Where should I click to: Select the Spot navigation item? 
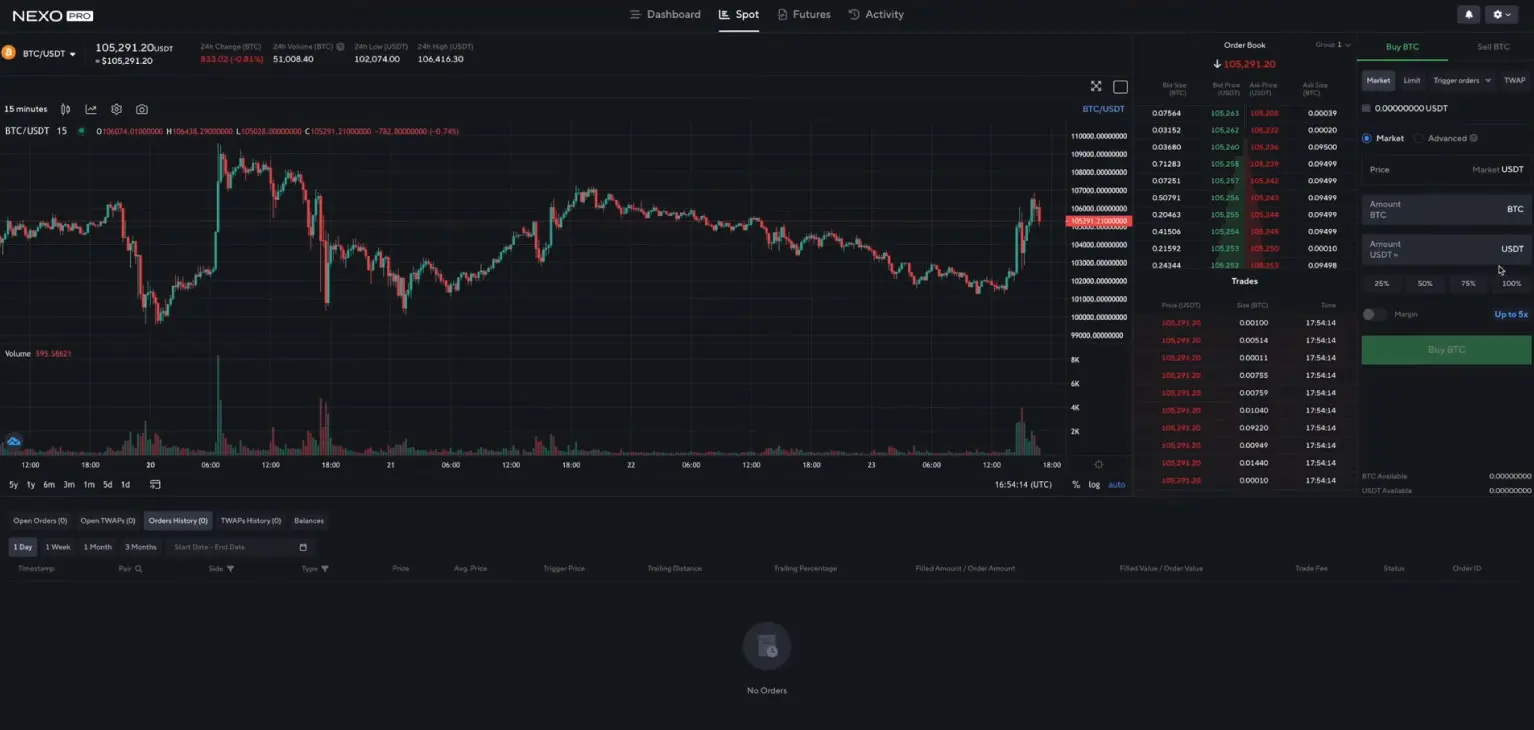[x=739, y=15]
